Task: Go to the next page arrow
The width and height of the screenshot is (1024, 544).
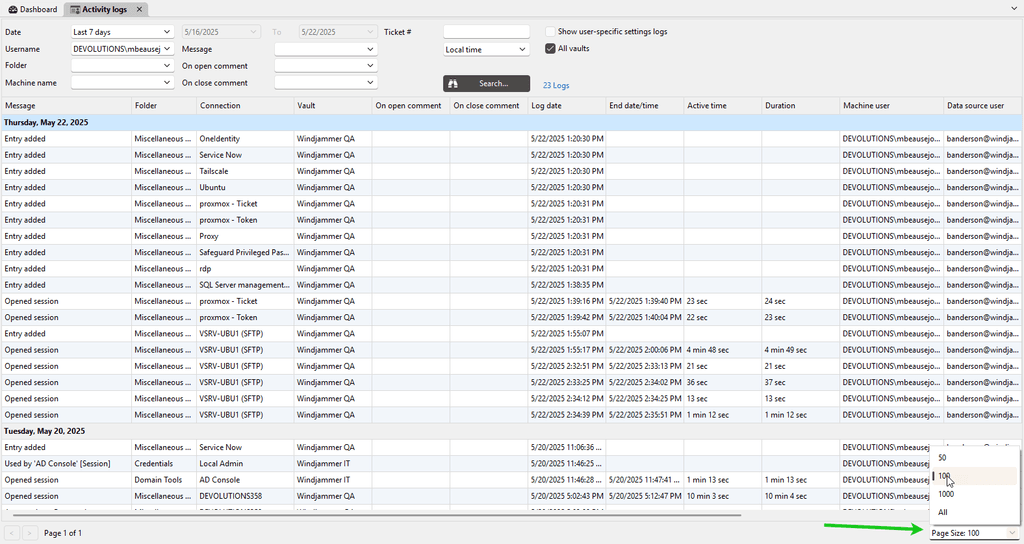Action: (x=30, y=533)
